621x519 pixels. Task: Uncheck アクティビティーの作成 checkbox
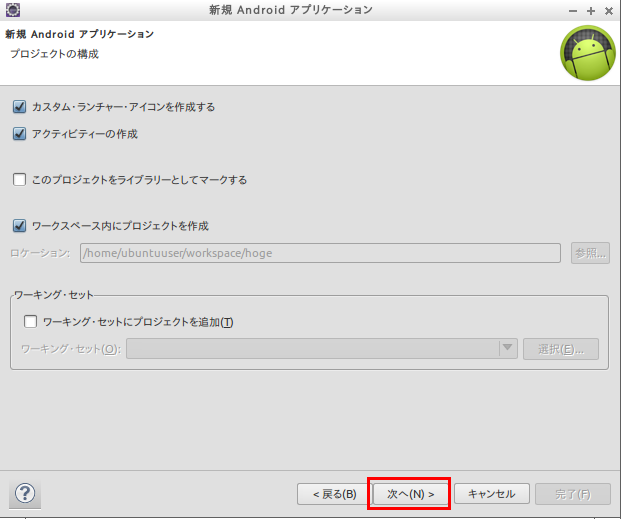click(19, 134)
